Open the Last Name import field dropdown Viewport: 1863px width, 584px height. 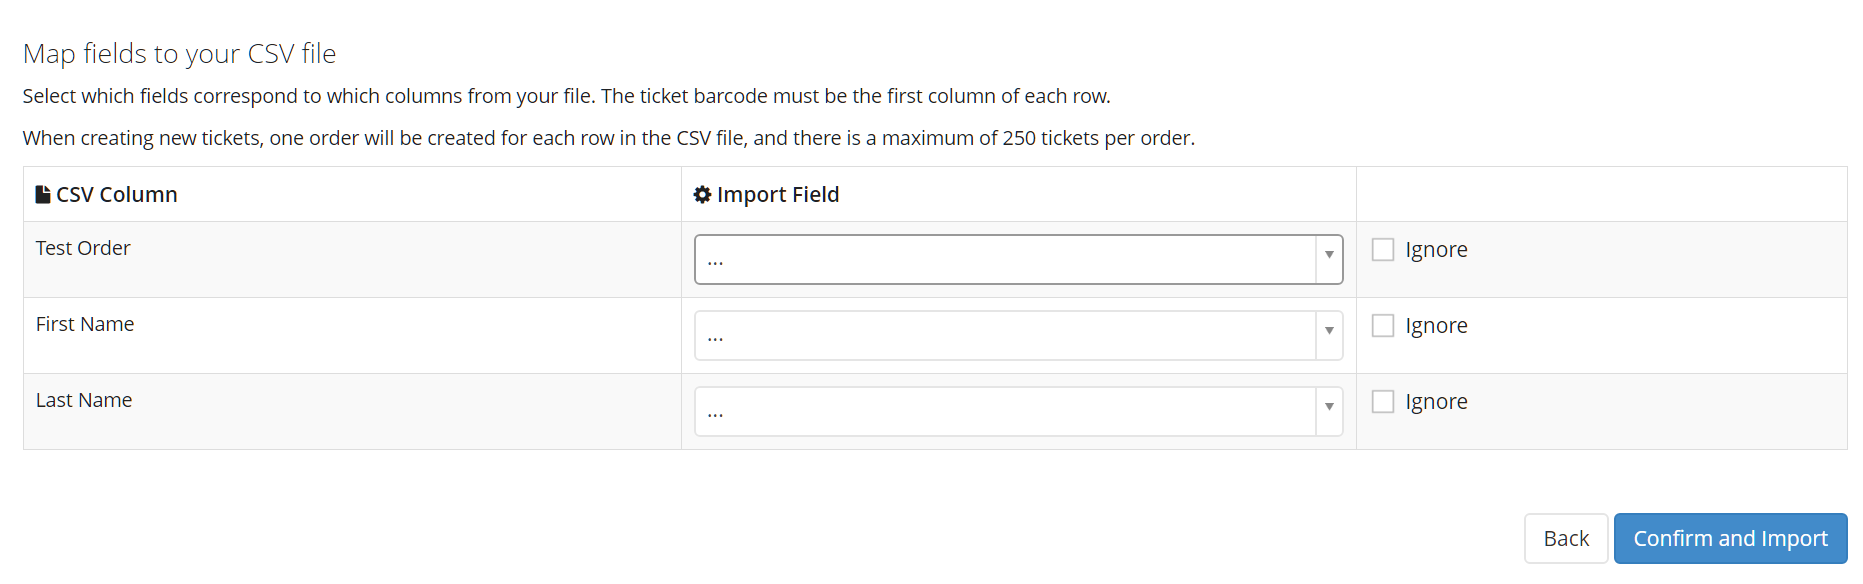1018,411
